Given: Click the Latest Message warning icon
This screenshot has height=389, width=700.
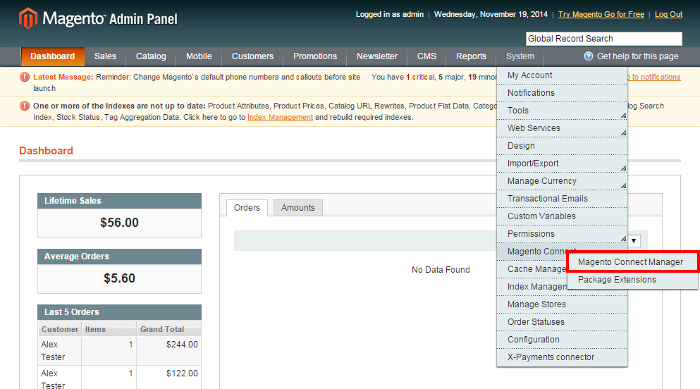Looking at the screenshot, I should (25, 77).
